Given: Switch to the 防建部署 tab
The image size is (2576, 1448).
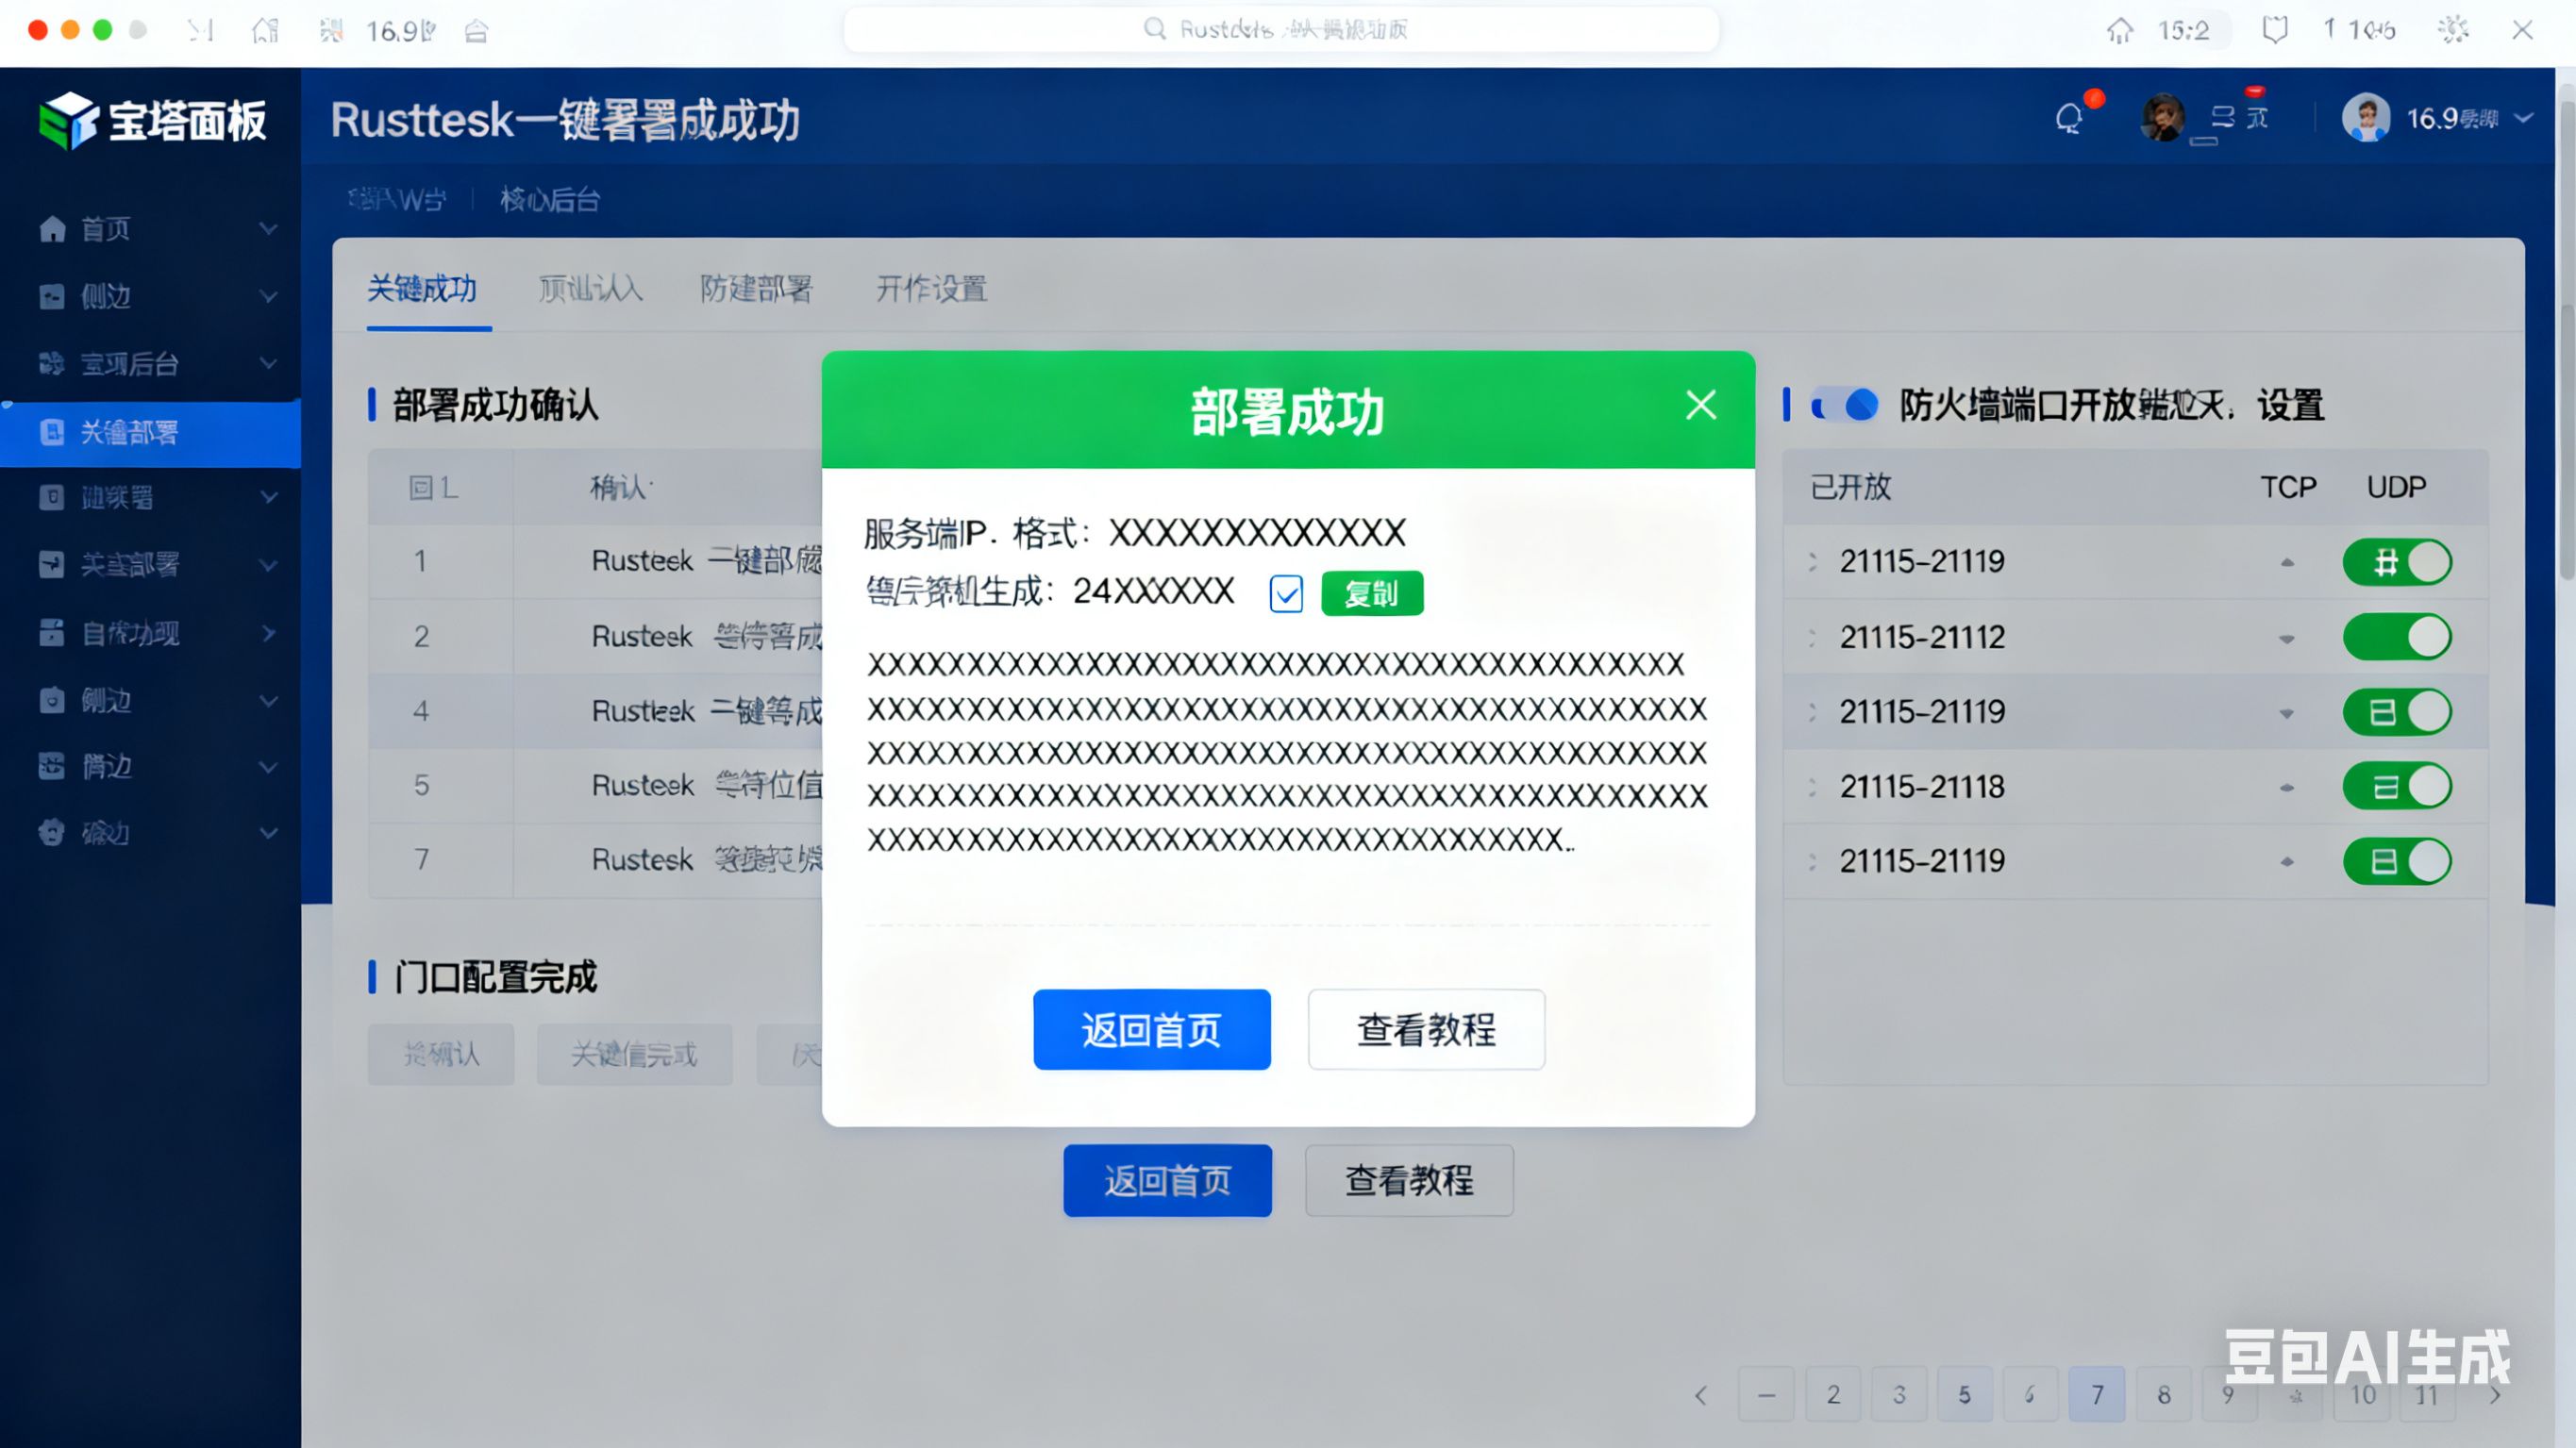Looking at the screenshot, I should point(755,289).
